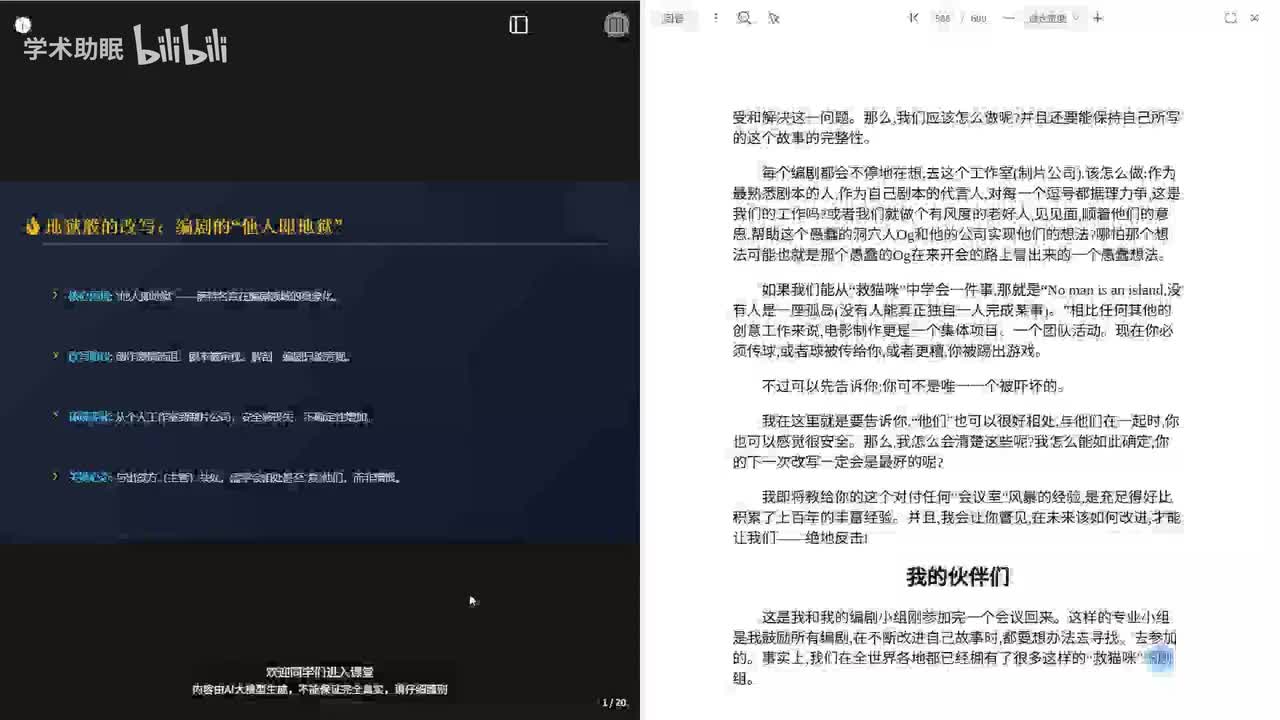This screenshot has width=1280, height=720.
Task: Click the current page number field 588
Action: 942,18
